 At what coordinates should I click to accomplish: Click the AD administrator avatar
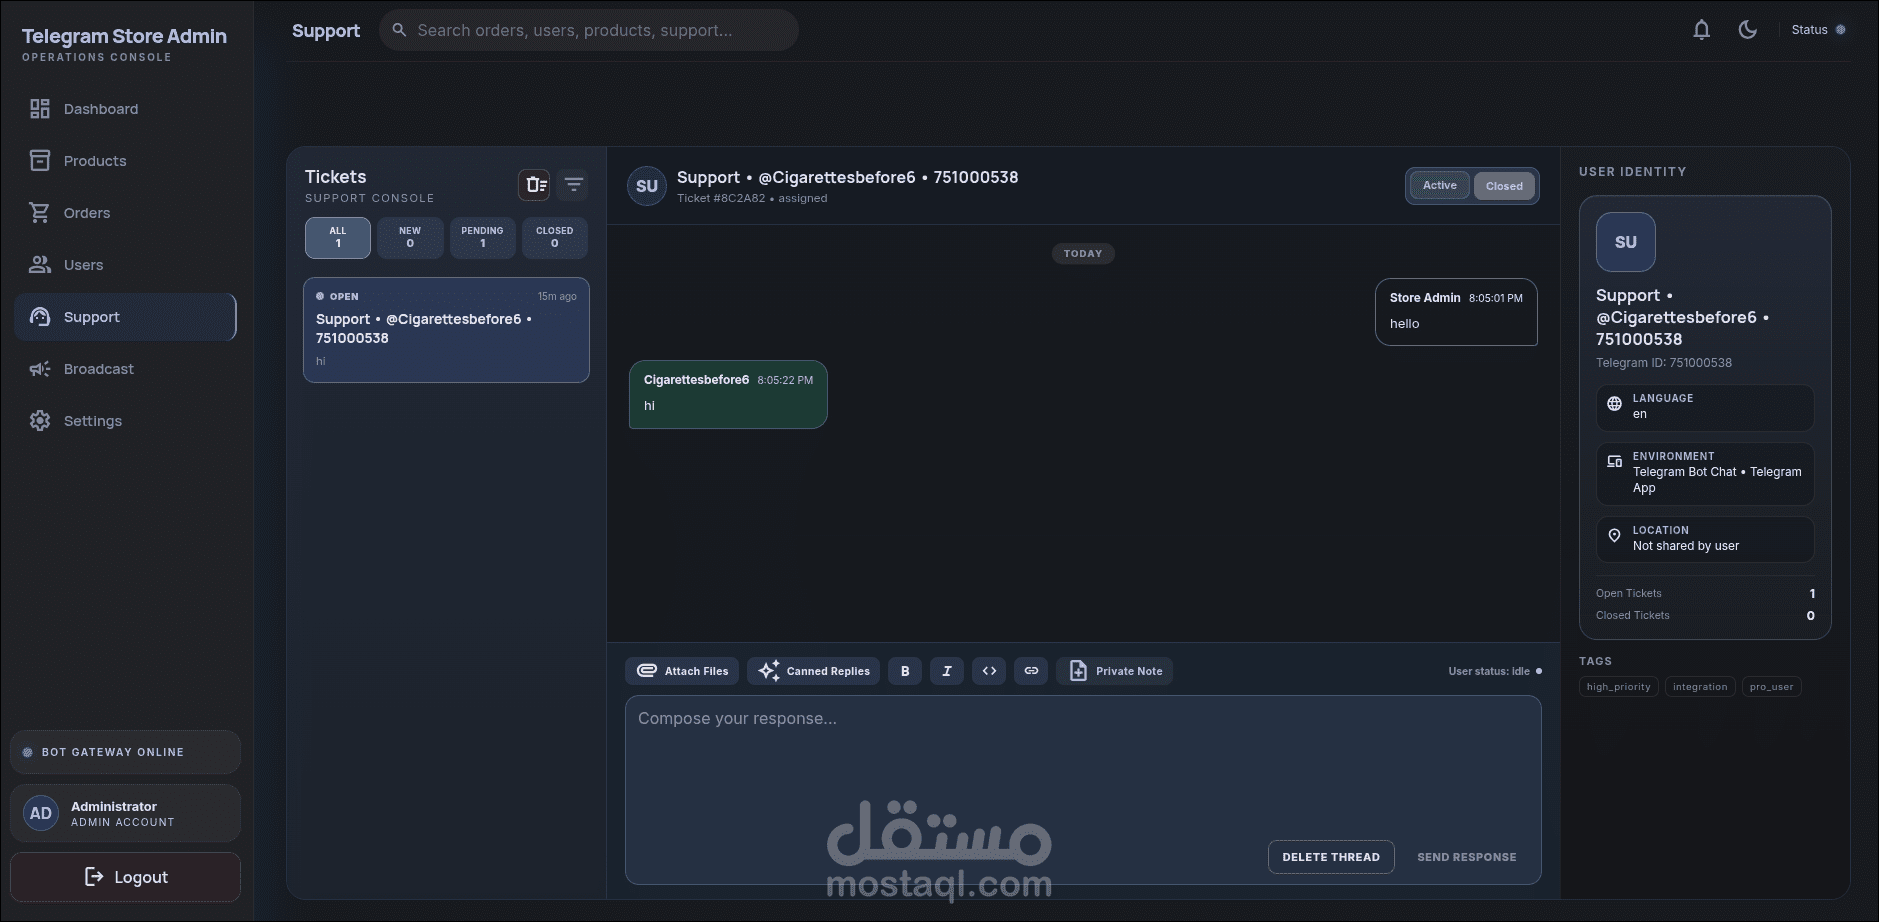41,813
